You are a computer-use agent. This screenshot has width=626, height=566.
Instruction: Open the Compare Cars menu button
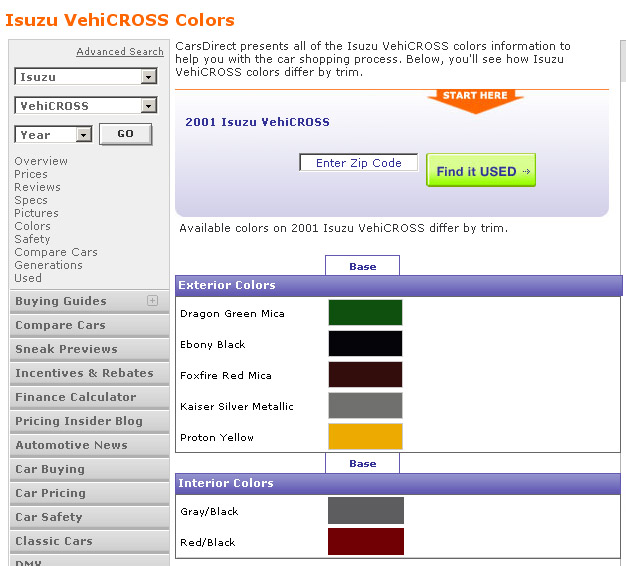pyautogui.click(x=89, y=325)
